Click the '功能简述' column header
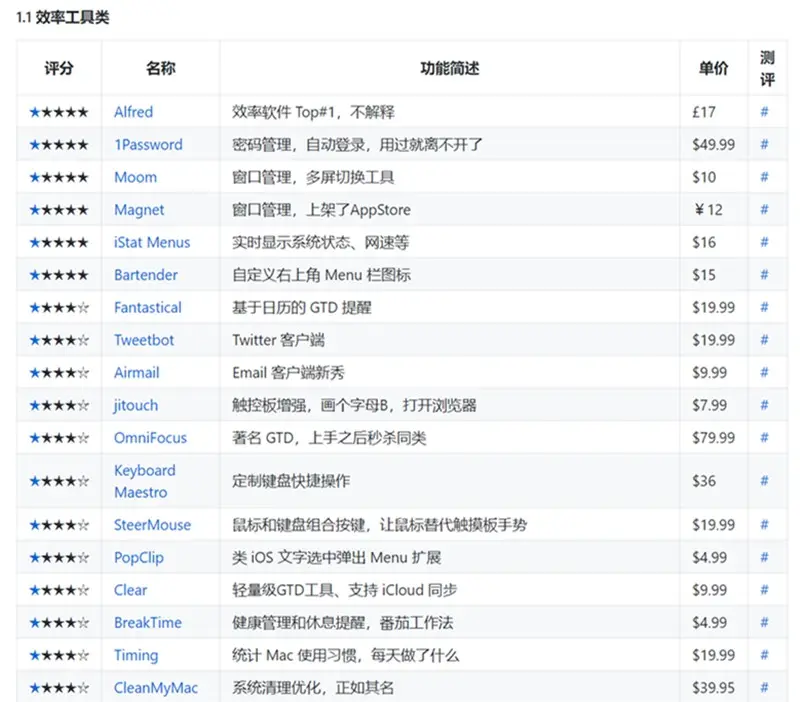 tap(449, 68)
